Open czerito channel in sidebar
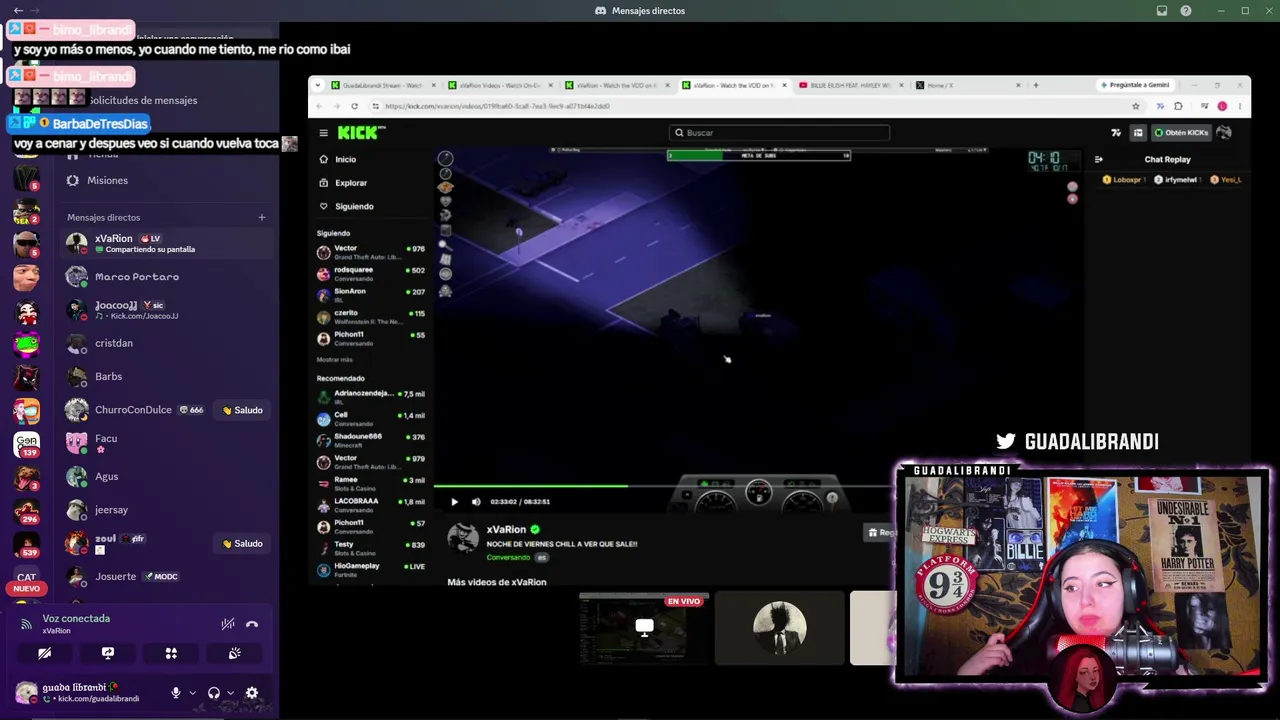This screenshot has height=720, width=1280. coord(371,317)
